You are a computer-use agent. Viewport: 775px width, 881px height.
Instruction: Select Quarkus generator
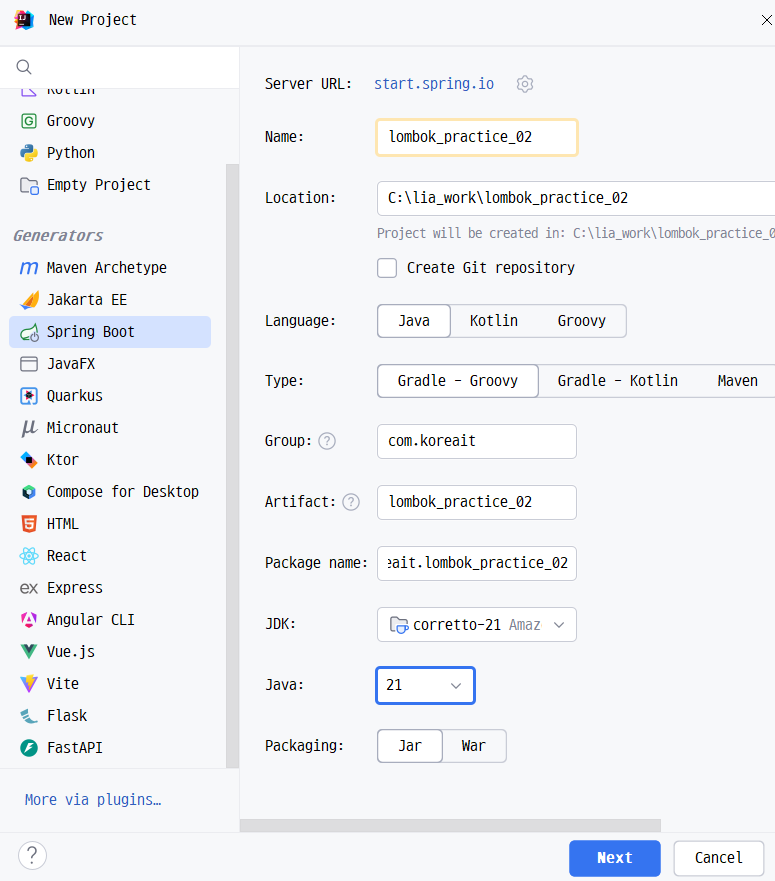(x=110, y=396)
